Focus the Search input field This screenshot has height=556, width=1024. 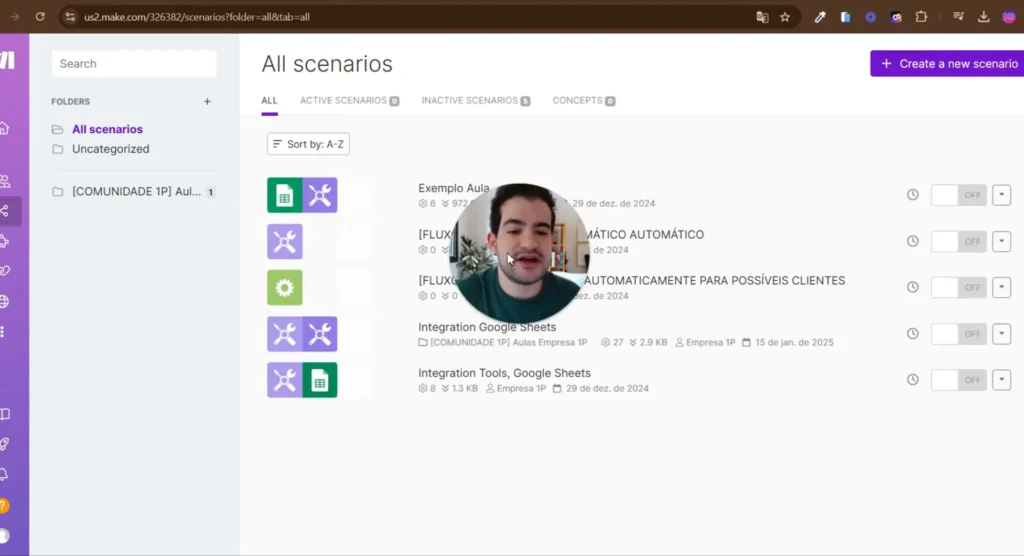point(134,63)
